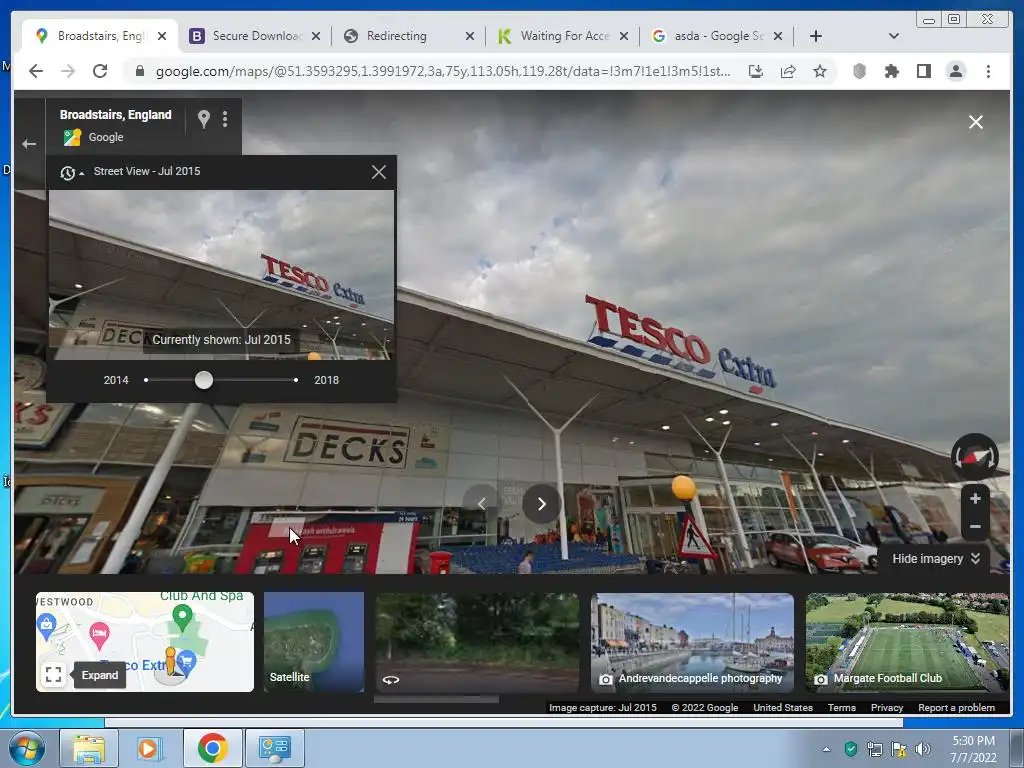This screenshot has width=1024, height=768.
Task: Open new tab with plus button
Action: pyautogui.click(x=816, y=36)
